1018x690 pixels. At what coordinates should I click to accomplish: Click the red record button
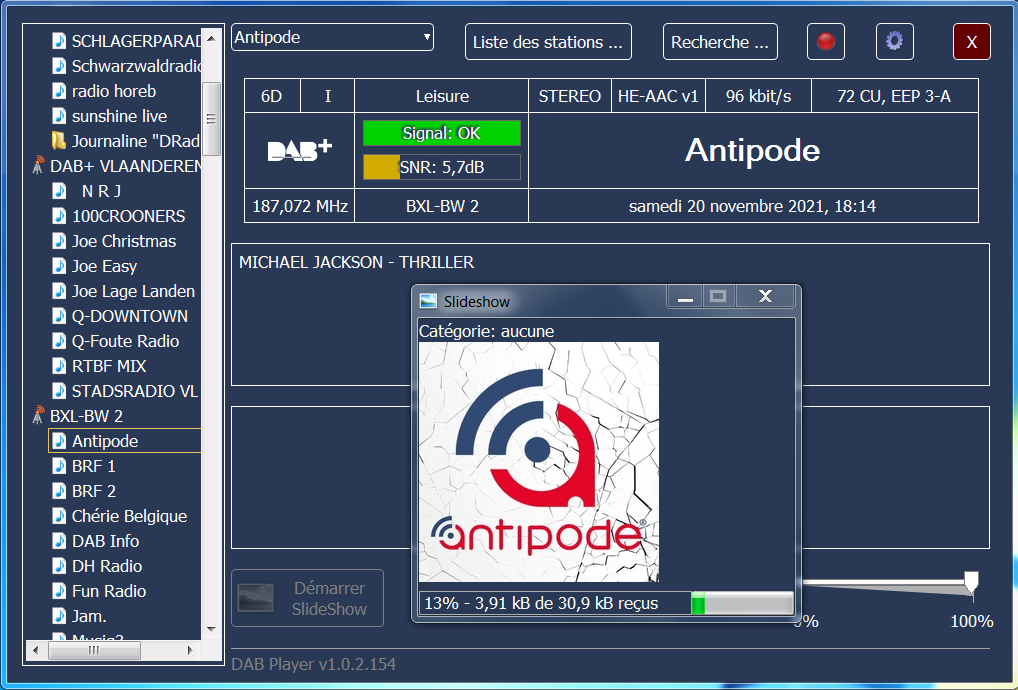825,42
